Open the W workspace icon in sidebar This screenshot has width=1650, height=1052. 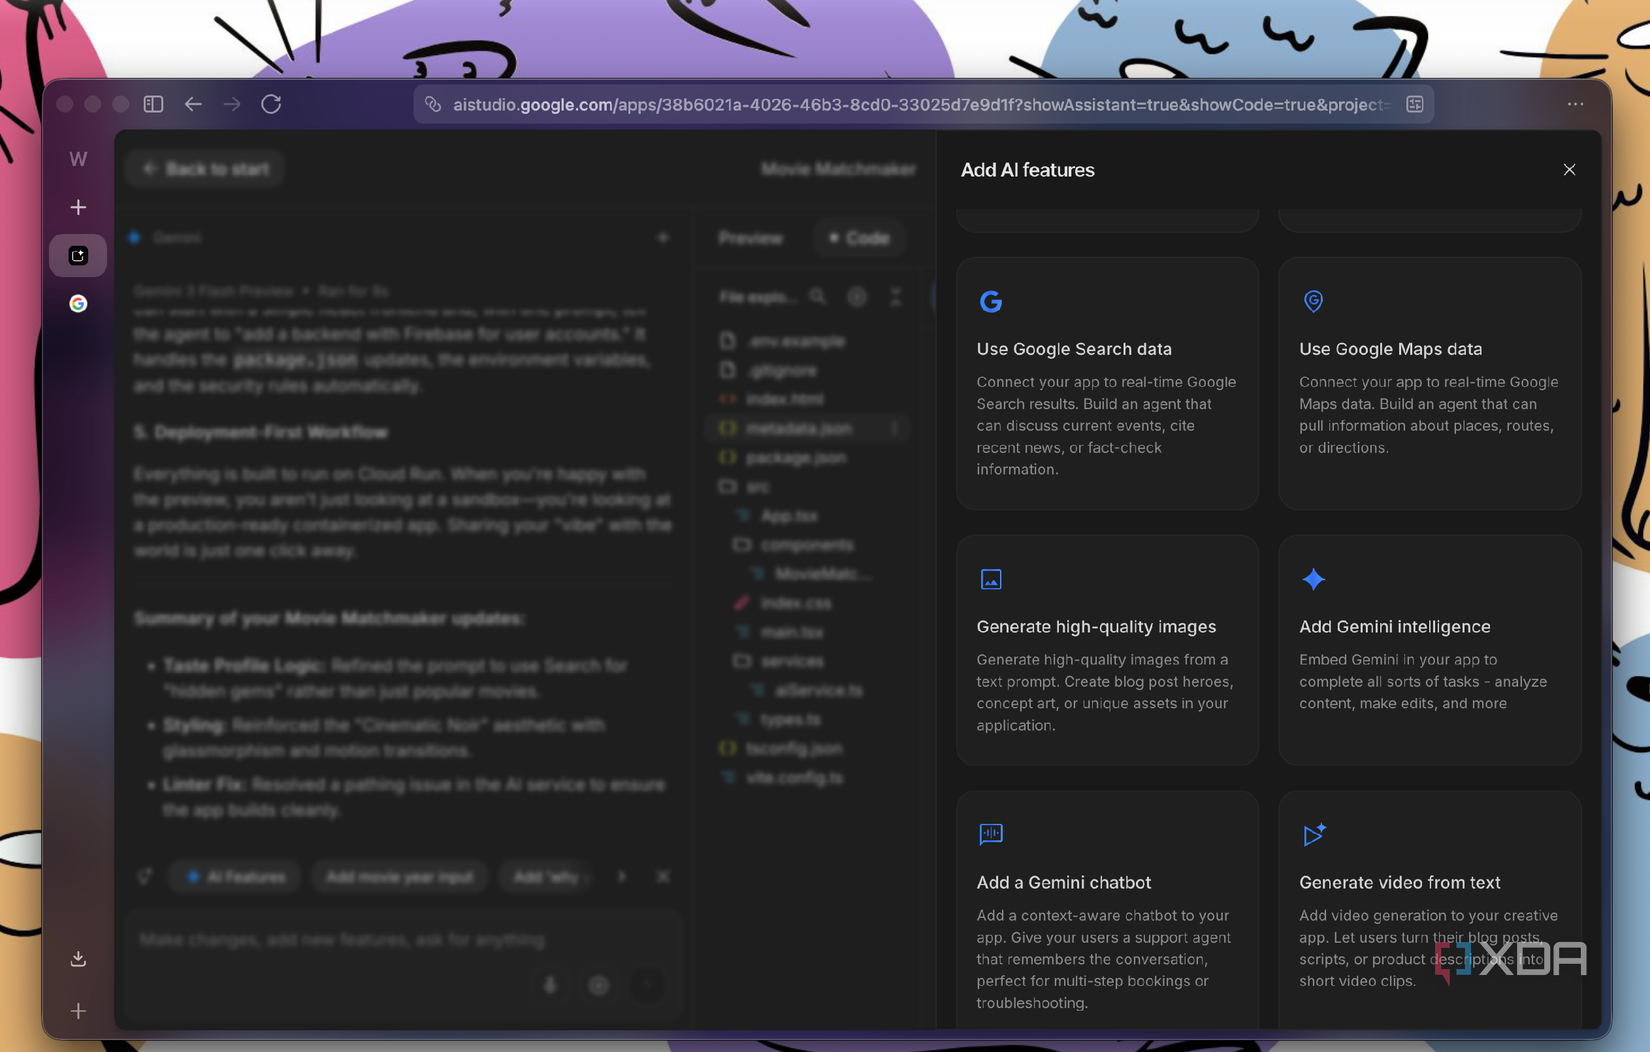[x=78, y=159]
